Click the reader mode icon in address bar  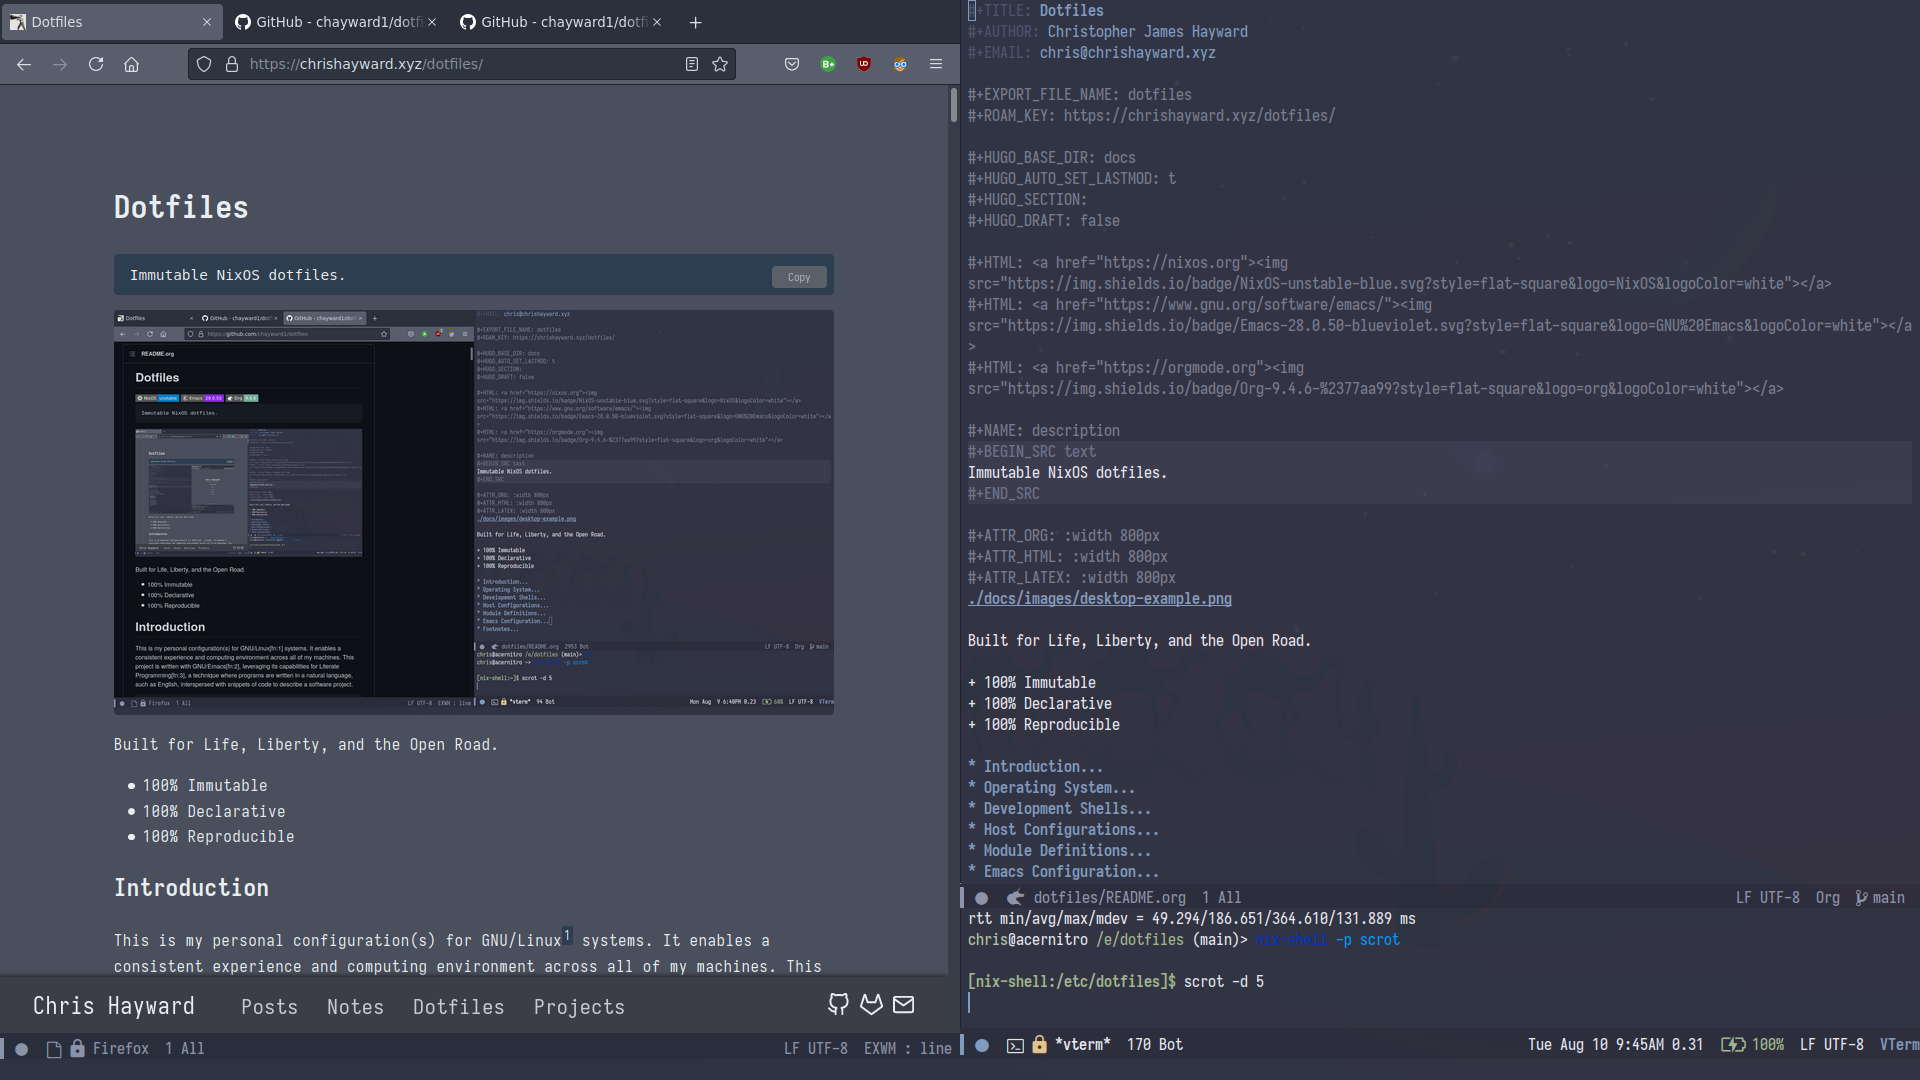coord(690,63)
